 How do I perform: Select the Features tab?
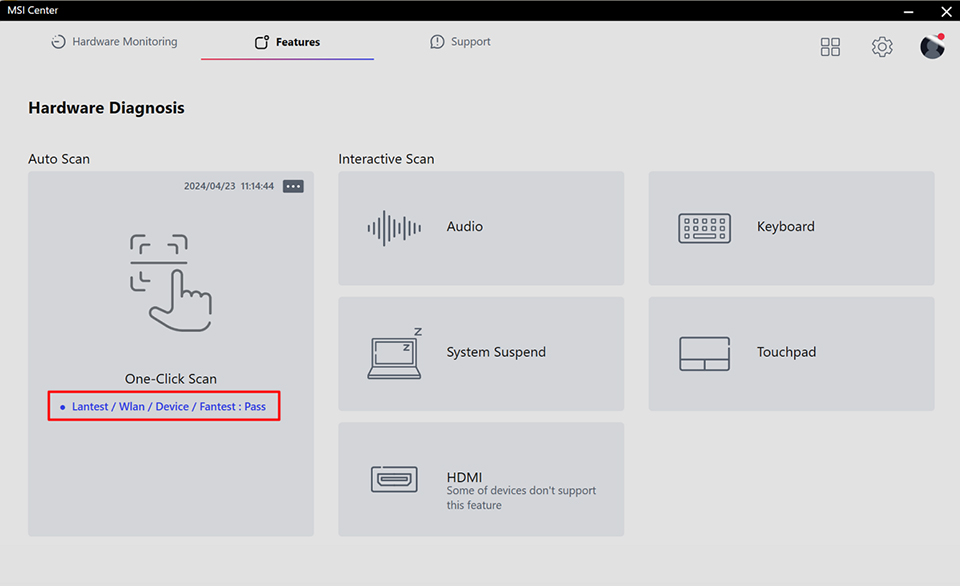click(287, 42)
